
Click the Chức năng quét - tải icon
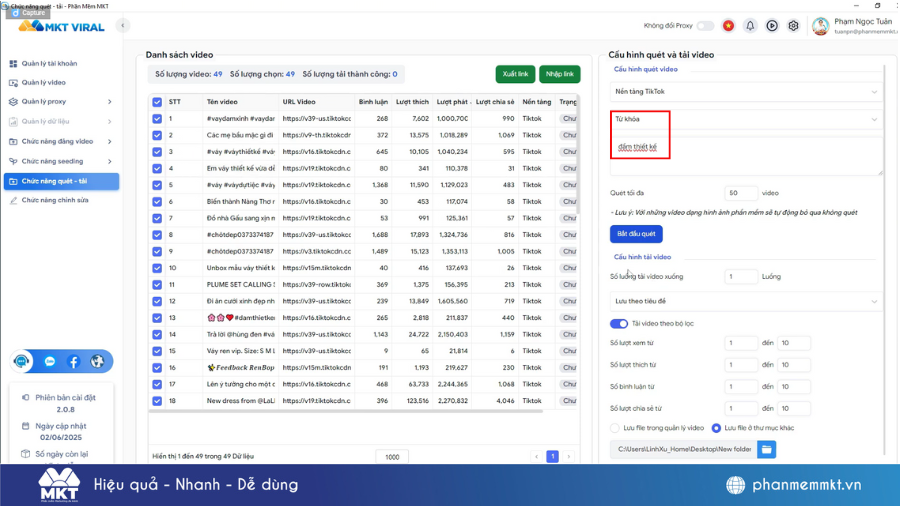[13, 181]
